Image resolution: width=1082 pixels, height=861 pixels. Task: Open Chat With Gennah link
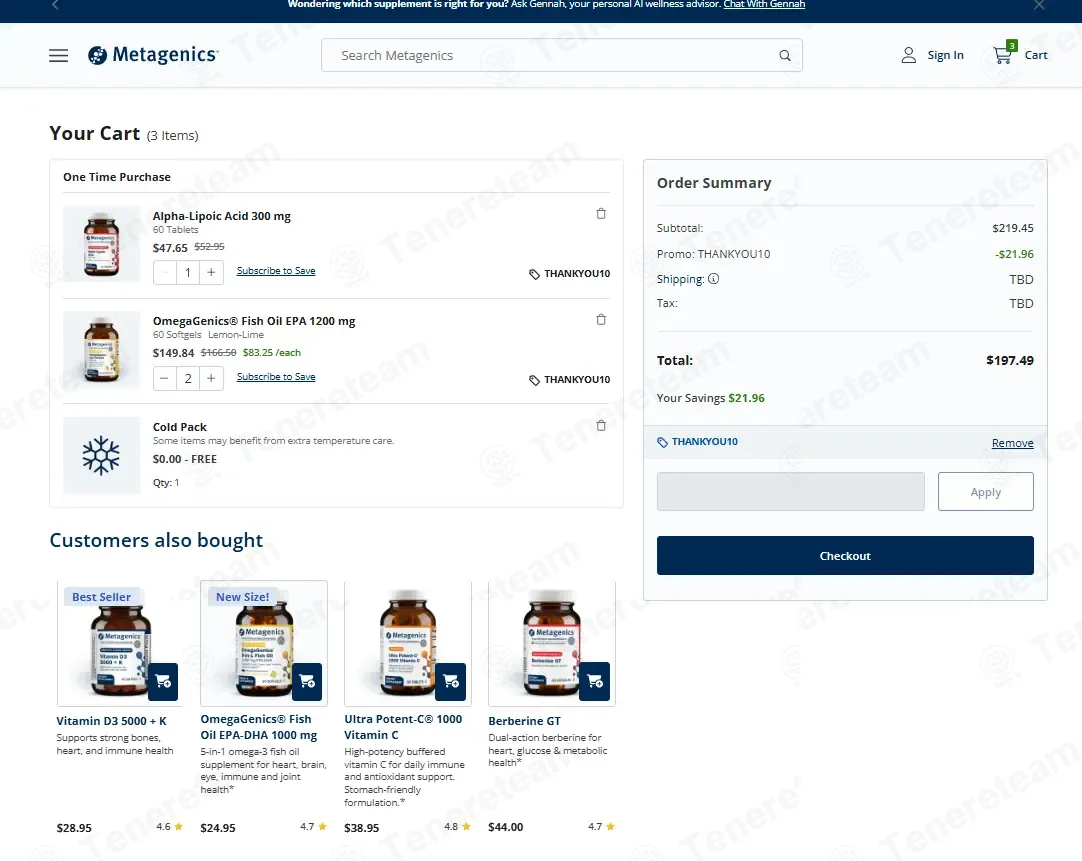click(764, 4)
